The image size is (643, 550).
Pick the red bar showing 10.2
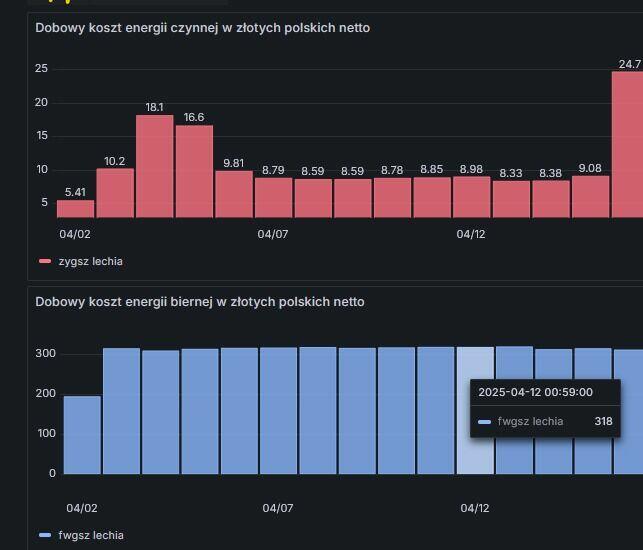pyautogui.click(x=115, y=192)
